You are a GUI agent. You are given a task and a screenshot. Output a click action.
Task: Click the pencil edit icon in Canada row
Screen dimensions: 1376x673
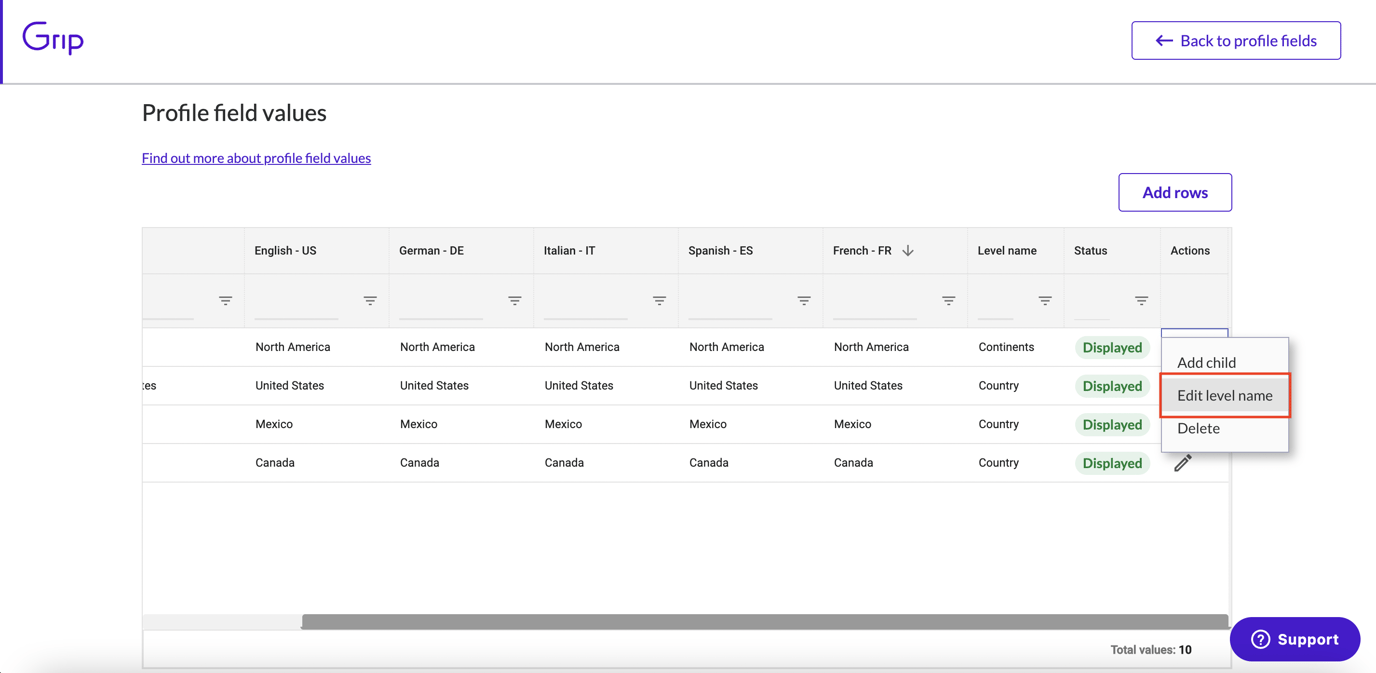[1183, 463]
